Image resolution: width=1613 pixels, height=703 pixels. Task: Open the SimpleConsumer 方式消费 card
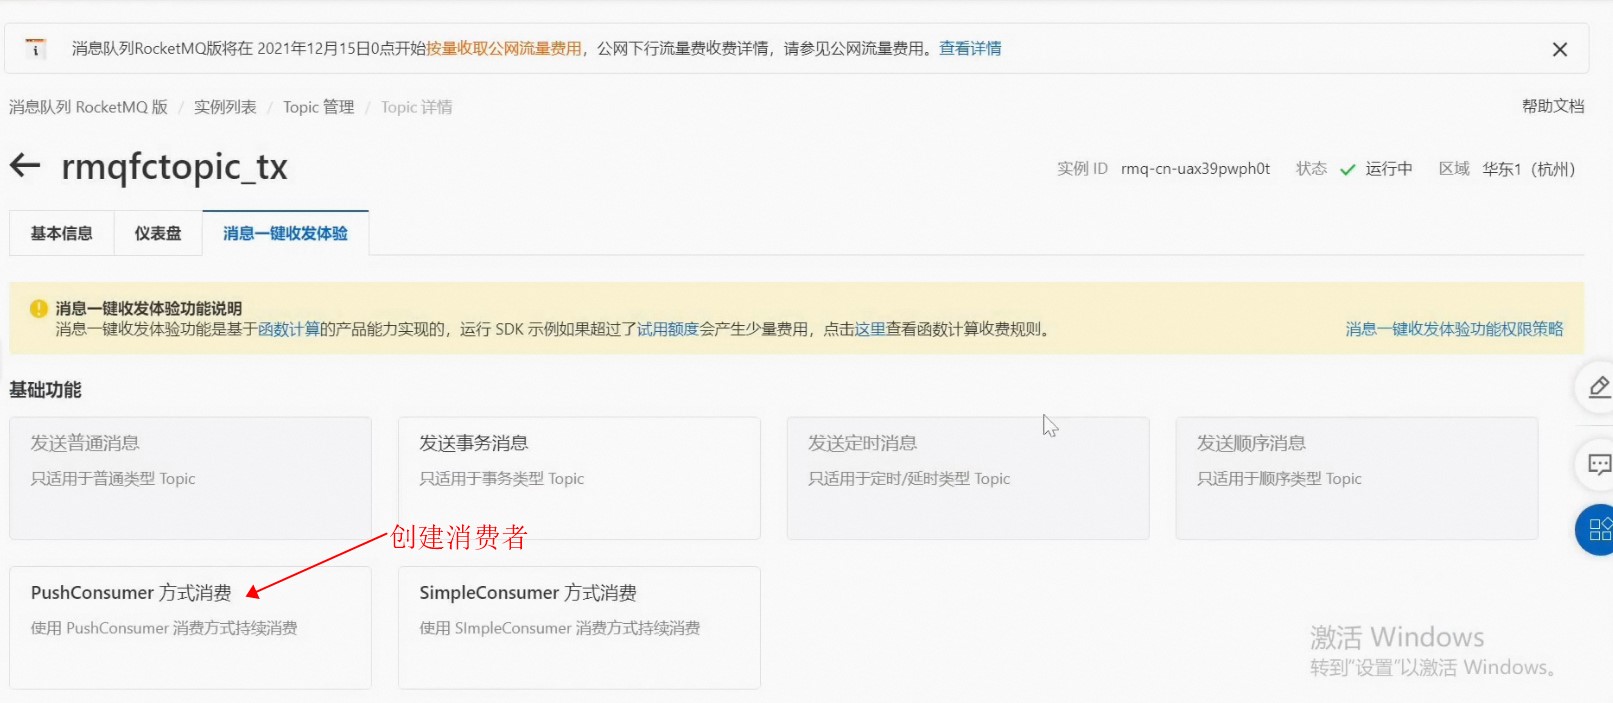point(579,628)
